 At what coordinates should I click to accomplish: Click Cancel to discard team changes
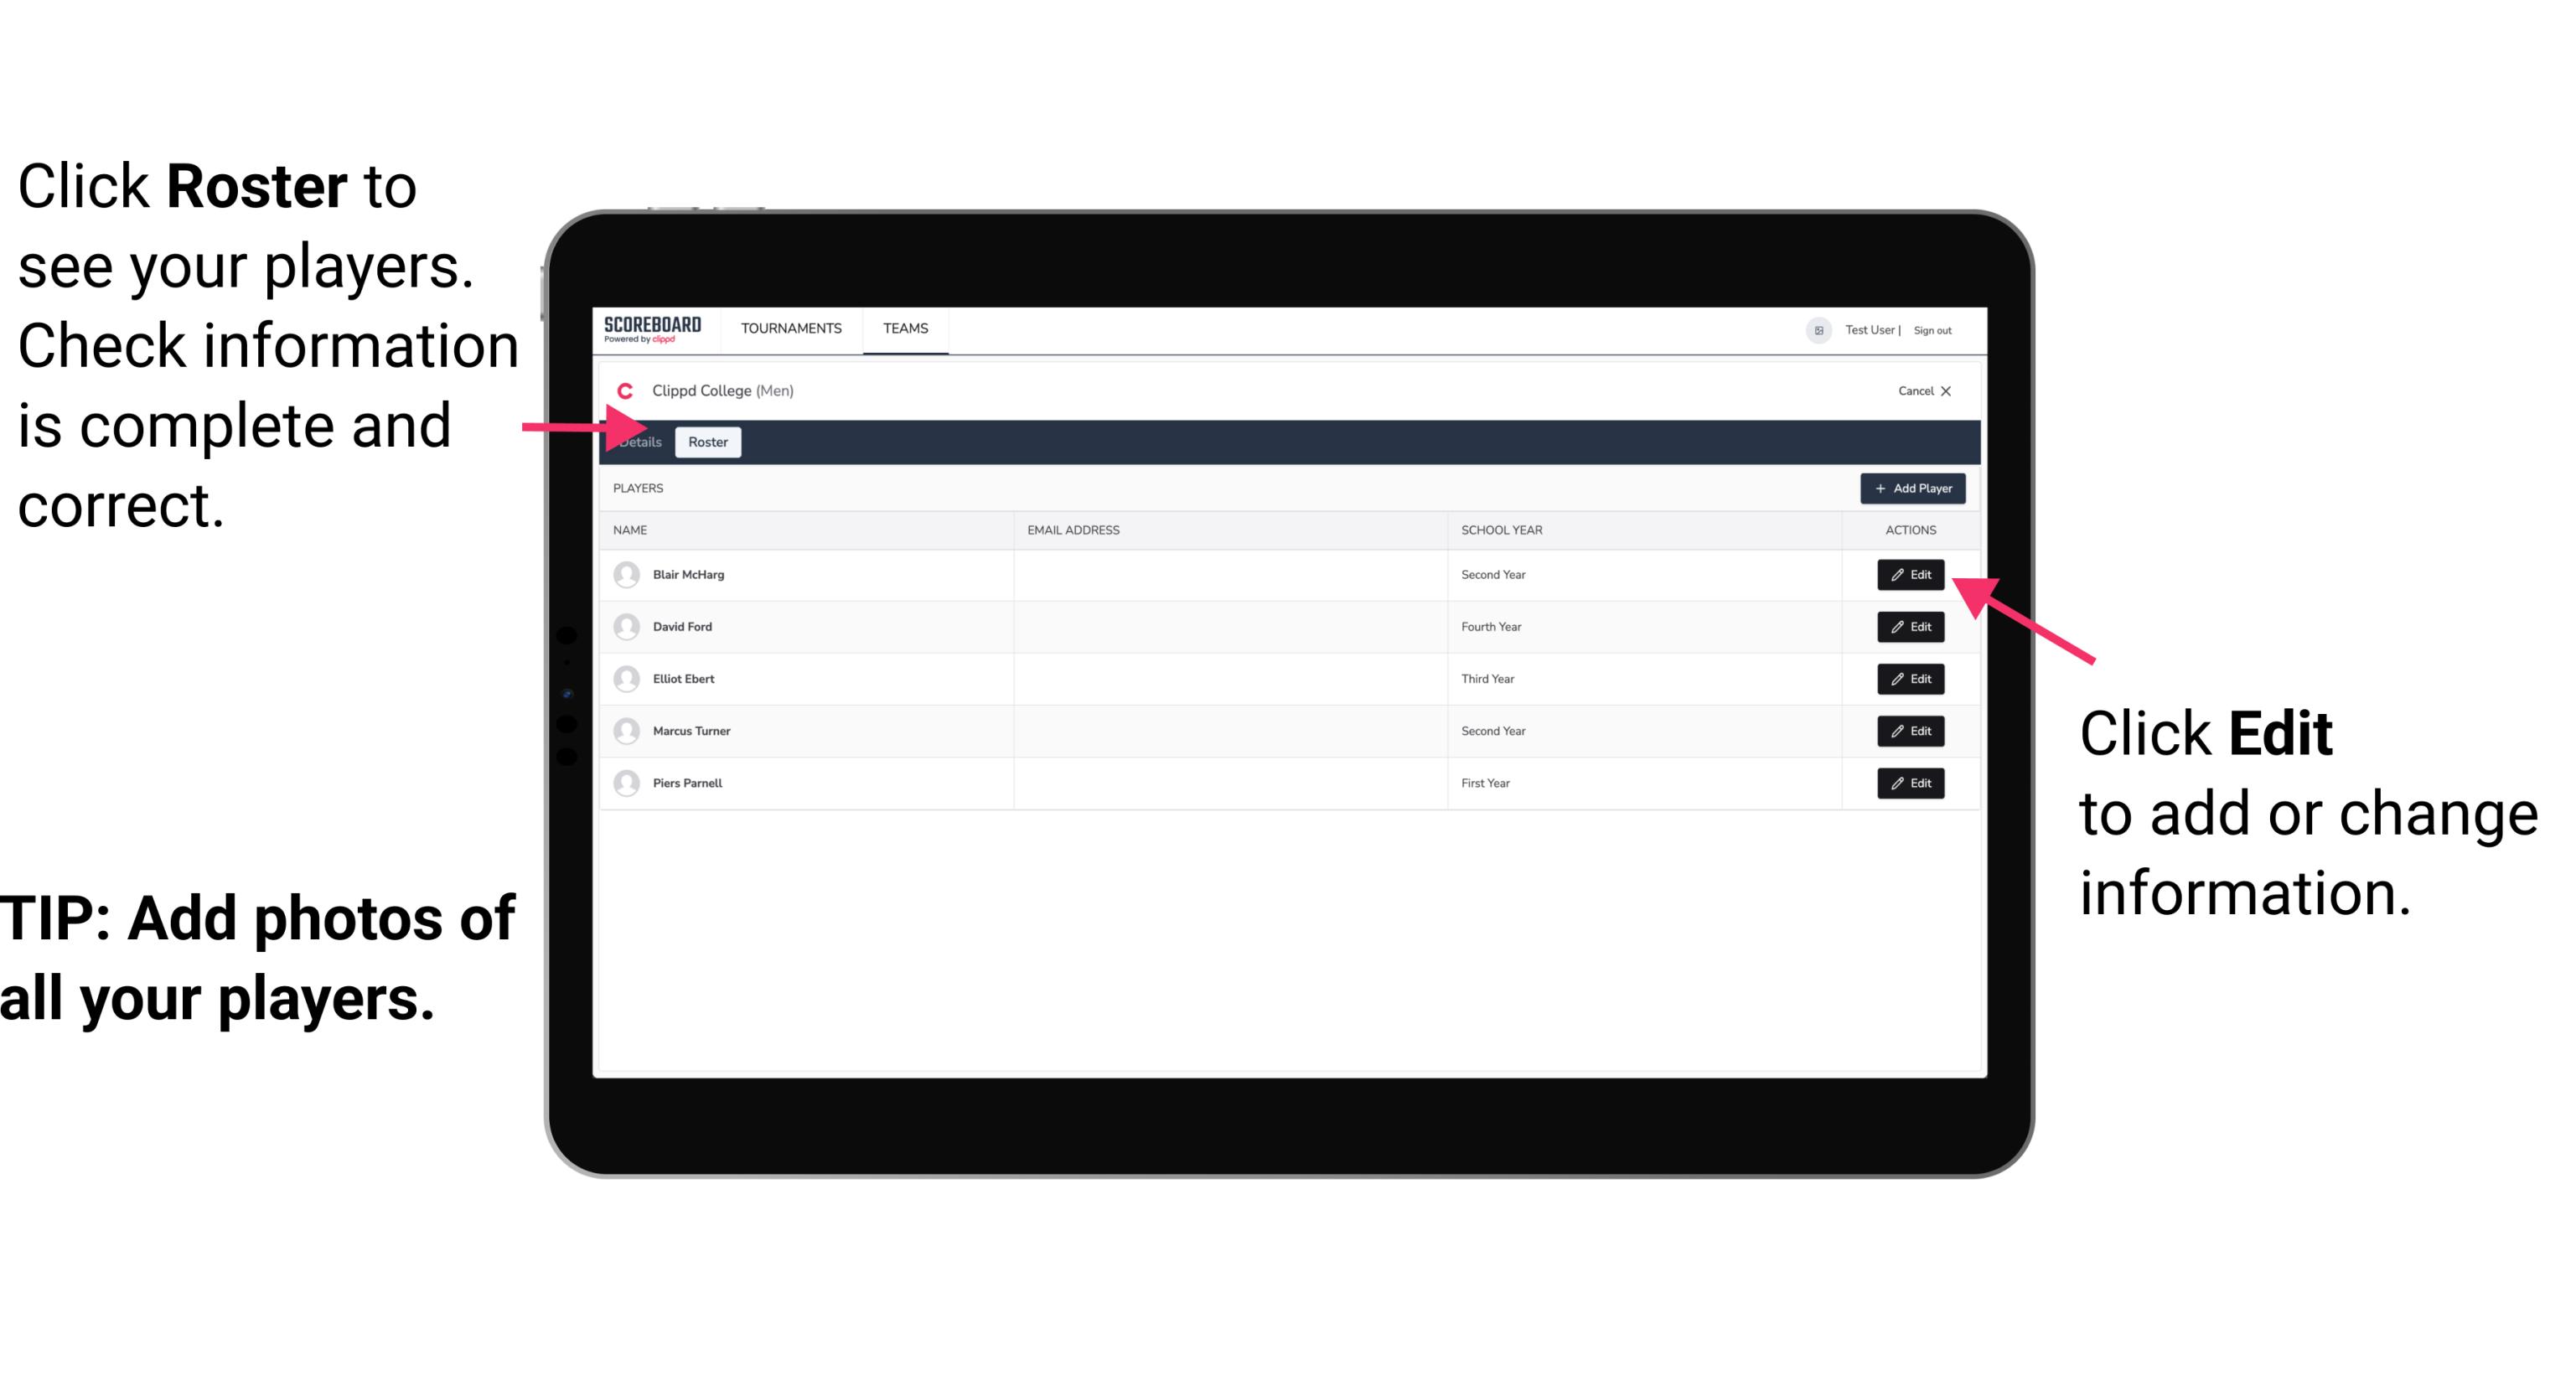(x=1922, y=389)
